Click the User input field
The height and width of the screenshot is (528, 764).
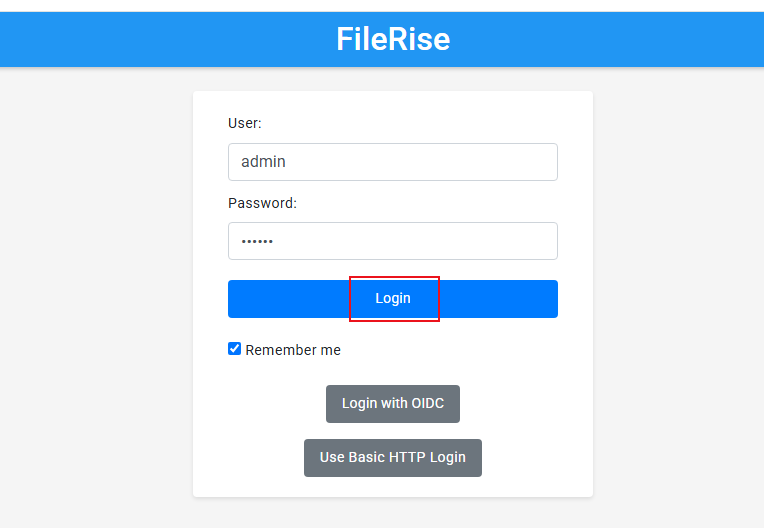[392, 162]
